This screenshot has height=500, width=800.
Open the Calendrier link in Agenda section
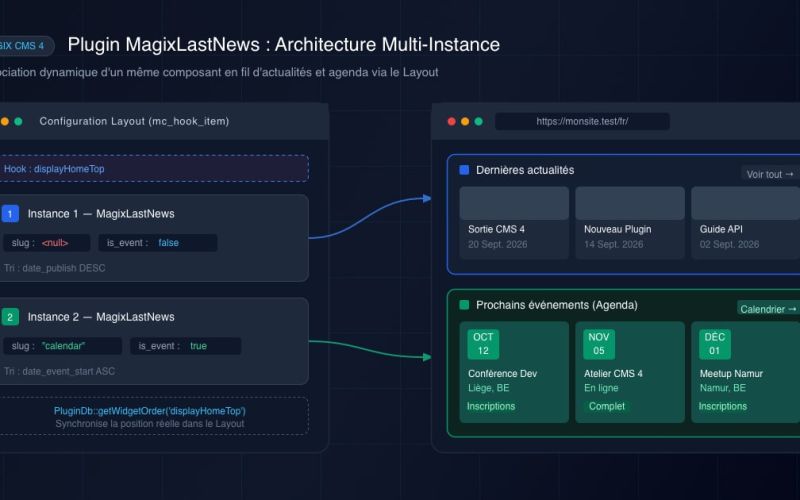point(768,309)
